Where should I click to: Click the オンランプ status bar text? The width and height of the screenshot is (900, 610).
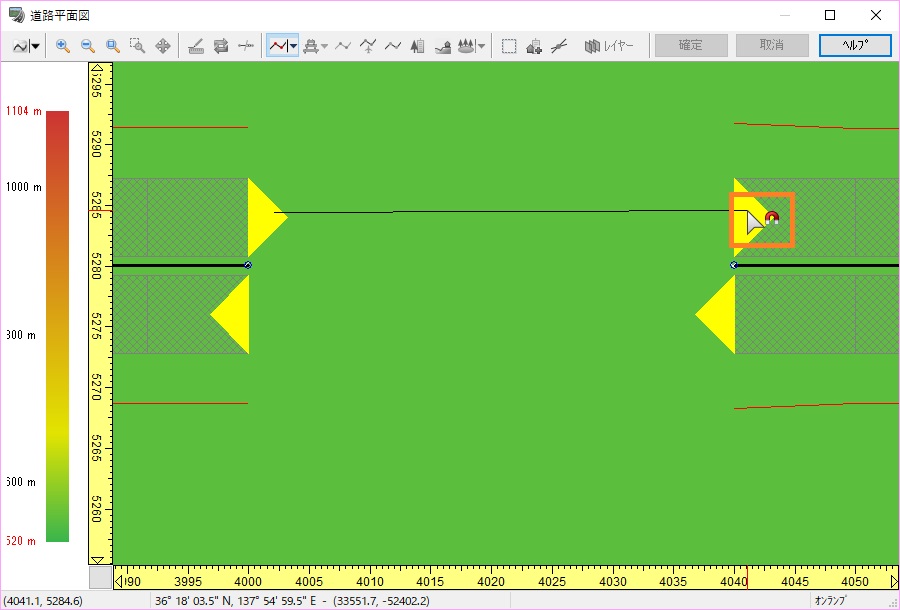pyautogui.click(x=830, y=601)
